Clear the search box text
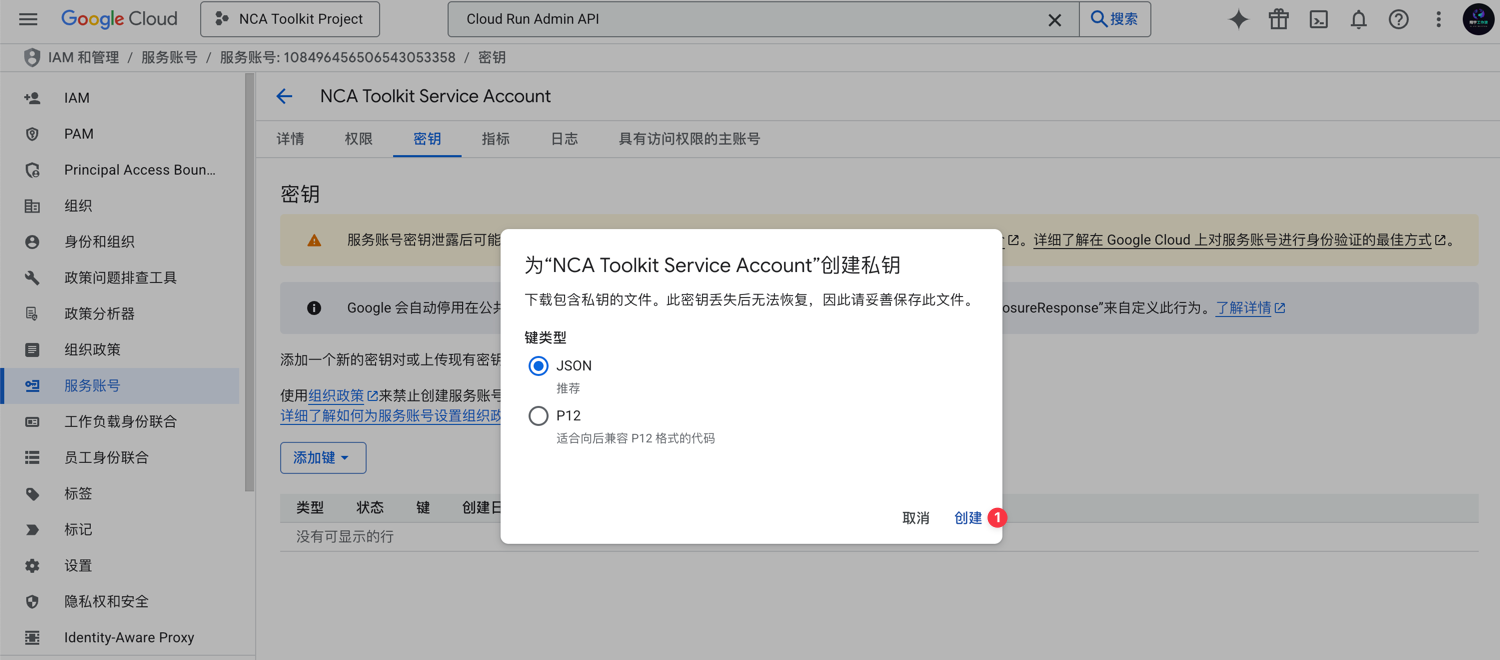 [1054, 19]
